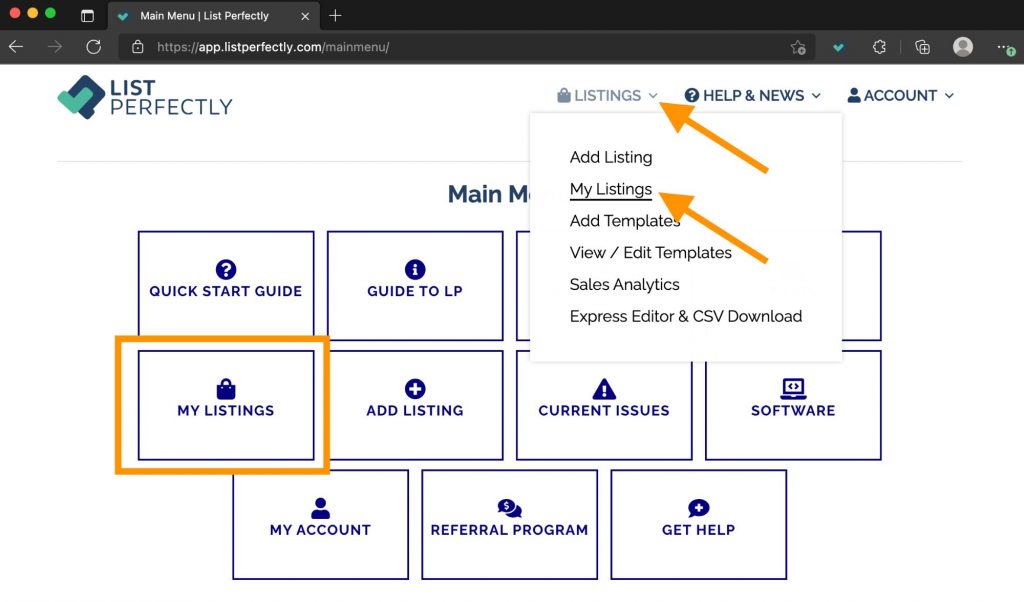Click the browser address bar URL

pos(273,47)
